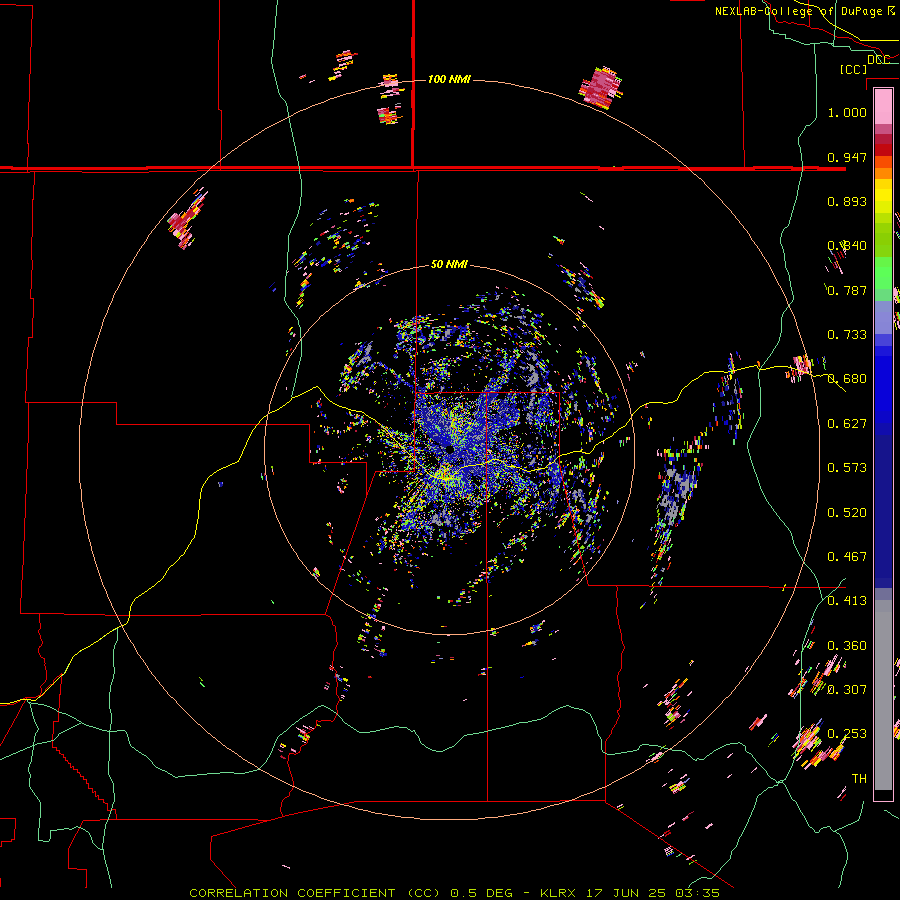Pick the red color bar segment
The image size is (900, 900).
point(883,150)
